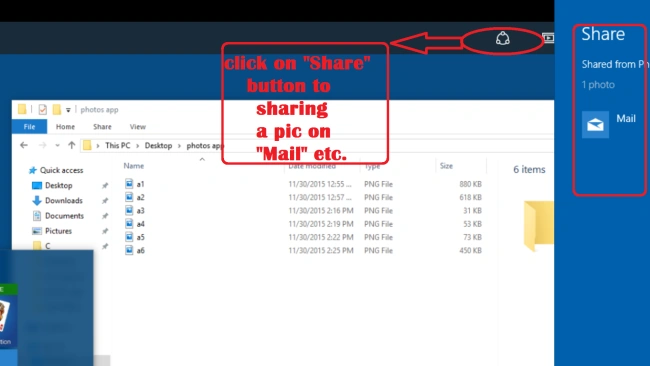
Task: Click the properties checkmark icon in title bar
Action: (x=42, y=109)
